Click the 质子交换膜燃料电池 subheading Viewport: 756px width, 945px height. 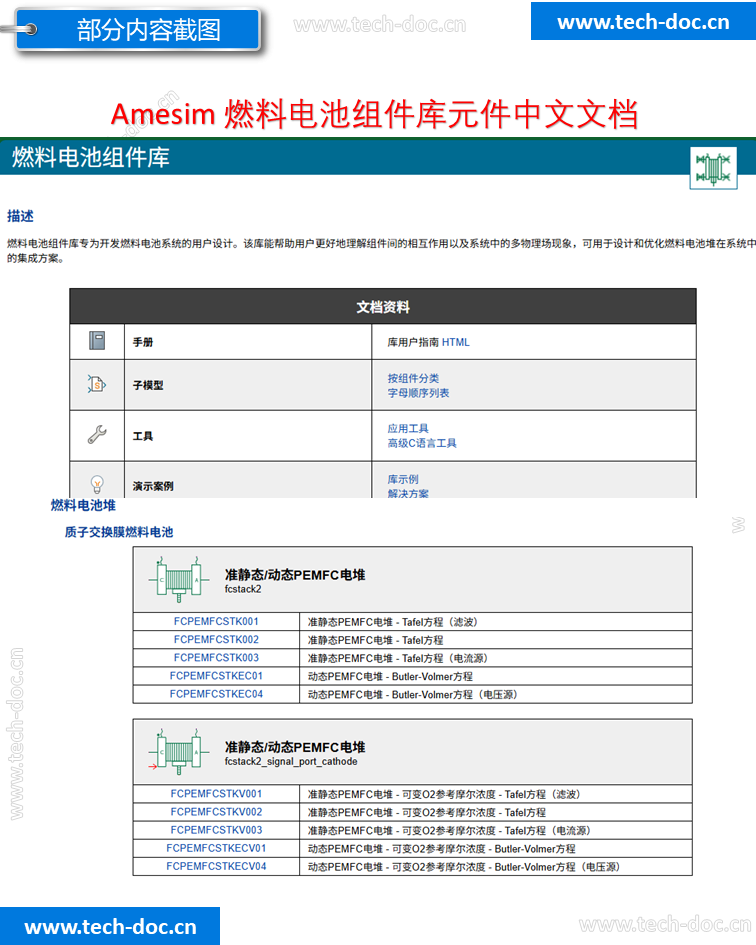coord(119,532)
